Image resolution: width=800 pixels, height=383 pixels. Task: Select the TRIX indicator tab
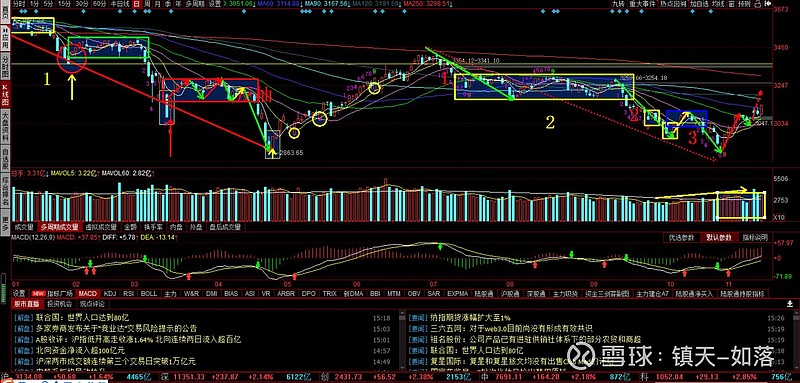point(329,293)
